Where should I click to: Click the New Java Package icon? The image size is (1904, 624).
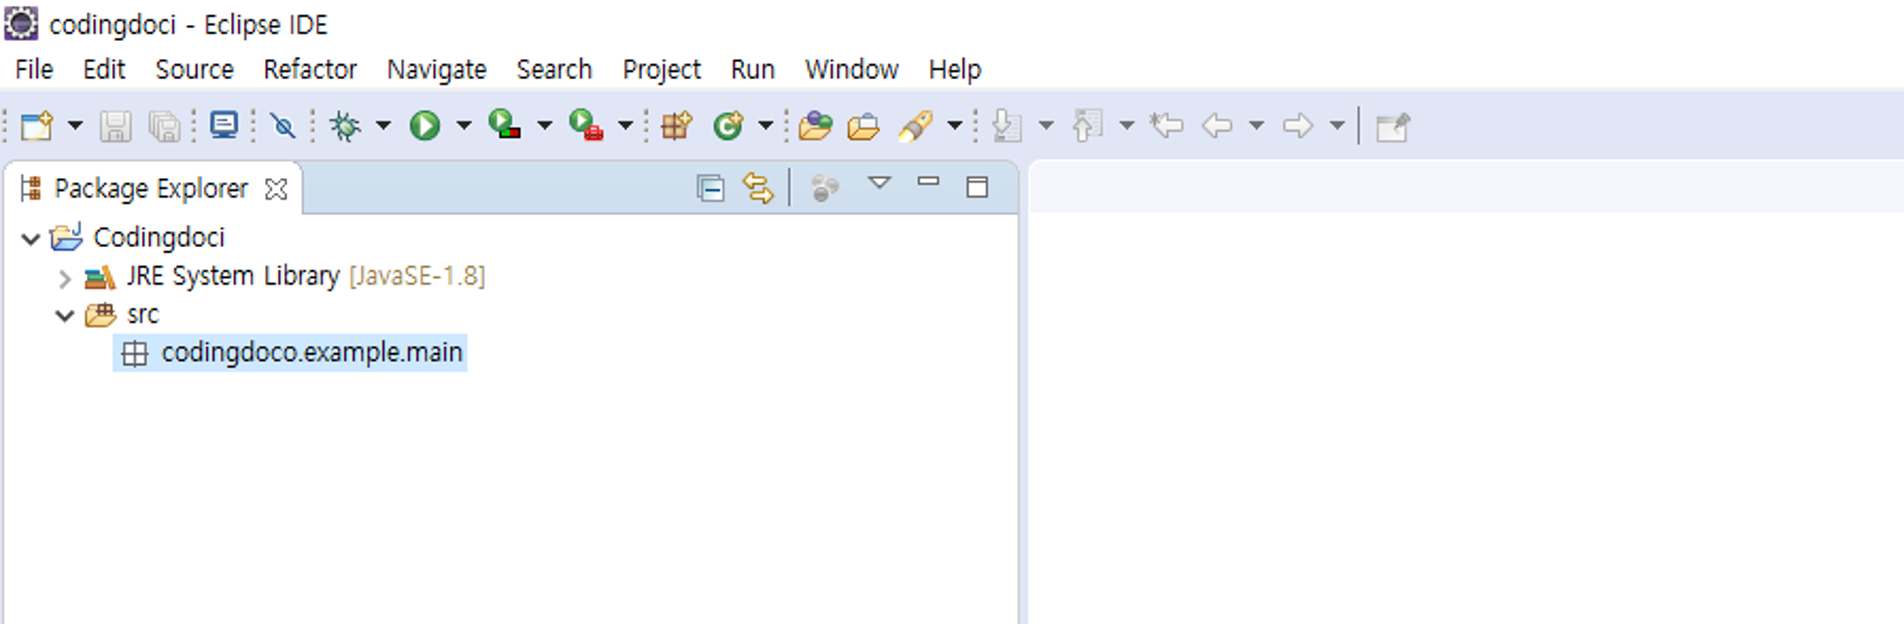click(x=677, y=126)
